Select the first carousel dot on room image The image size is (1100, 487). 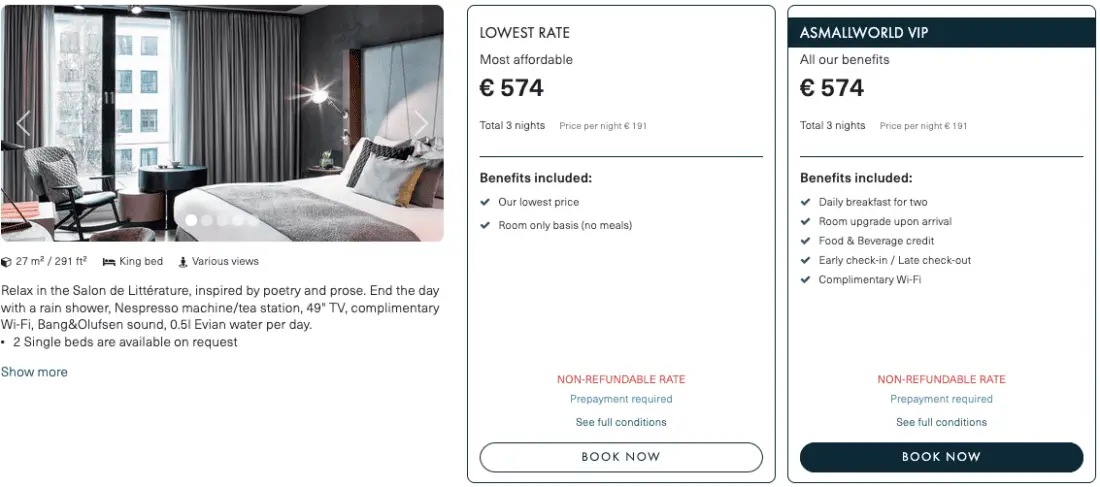[191, 220]
